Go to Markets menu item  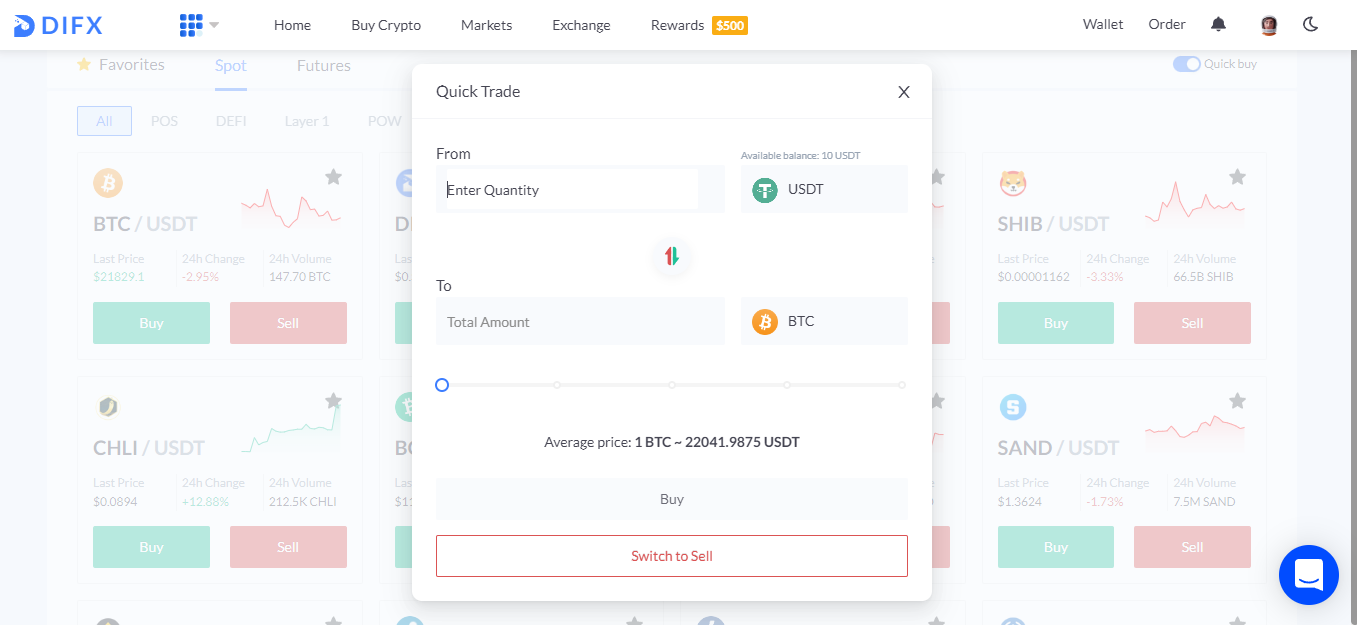coord(486,25)
